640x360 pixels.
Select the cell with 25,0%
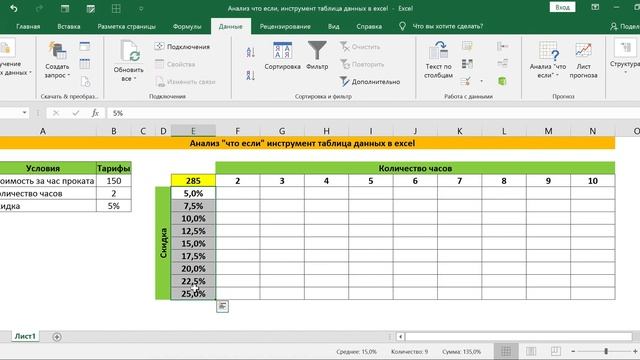click(193, 293)
